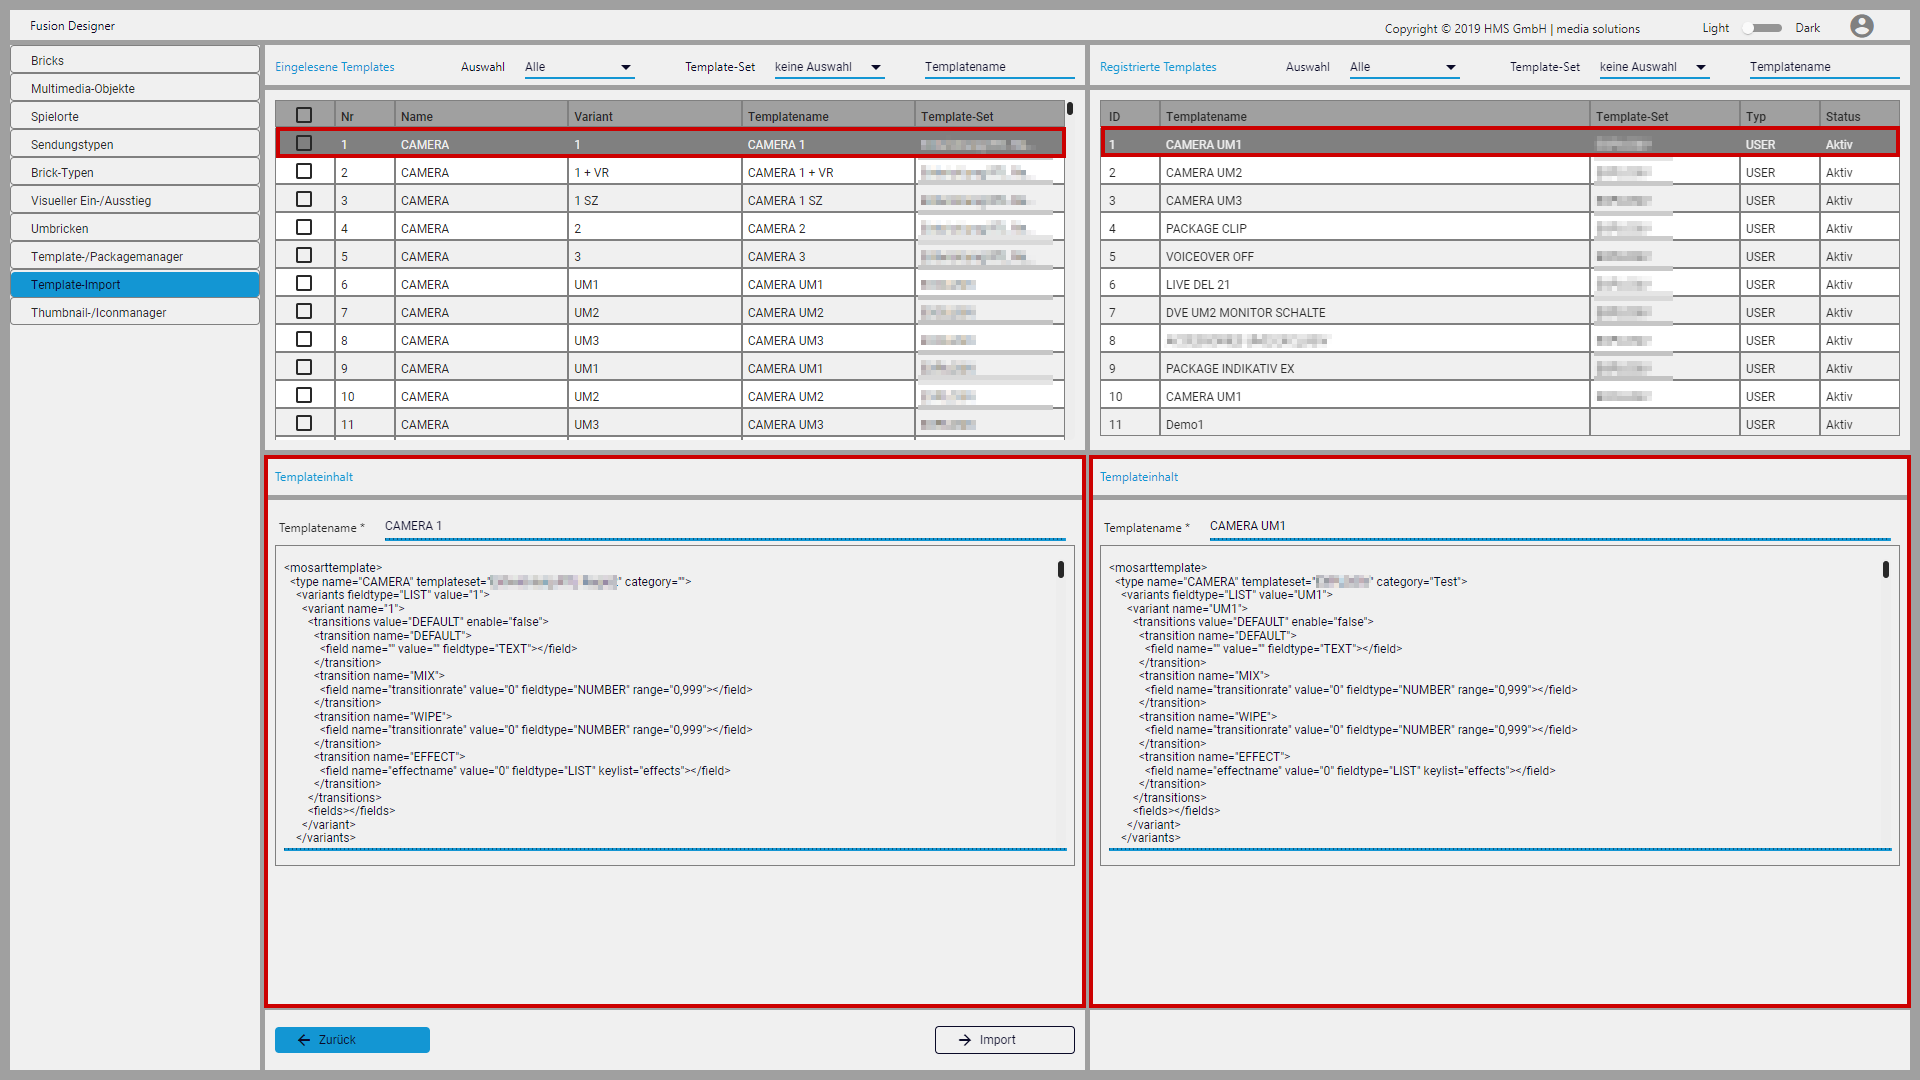The width and height of the screenshot is (1920, 1080).
Task: Select Template-Import in the sidebar
Action: tap(134, 284)
